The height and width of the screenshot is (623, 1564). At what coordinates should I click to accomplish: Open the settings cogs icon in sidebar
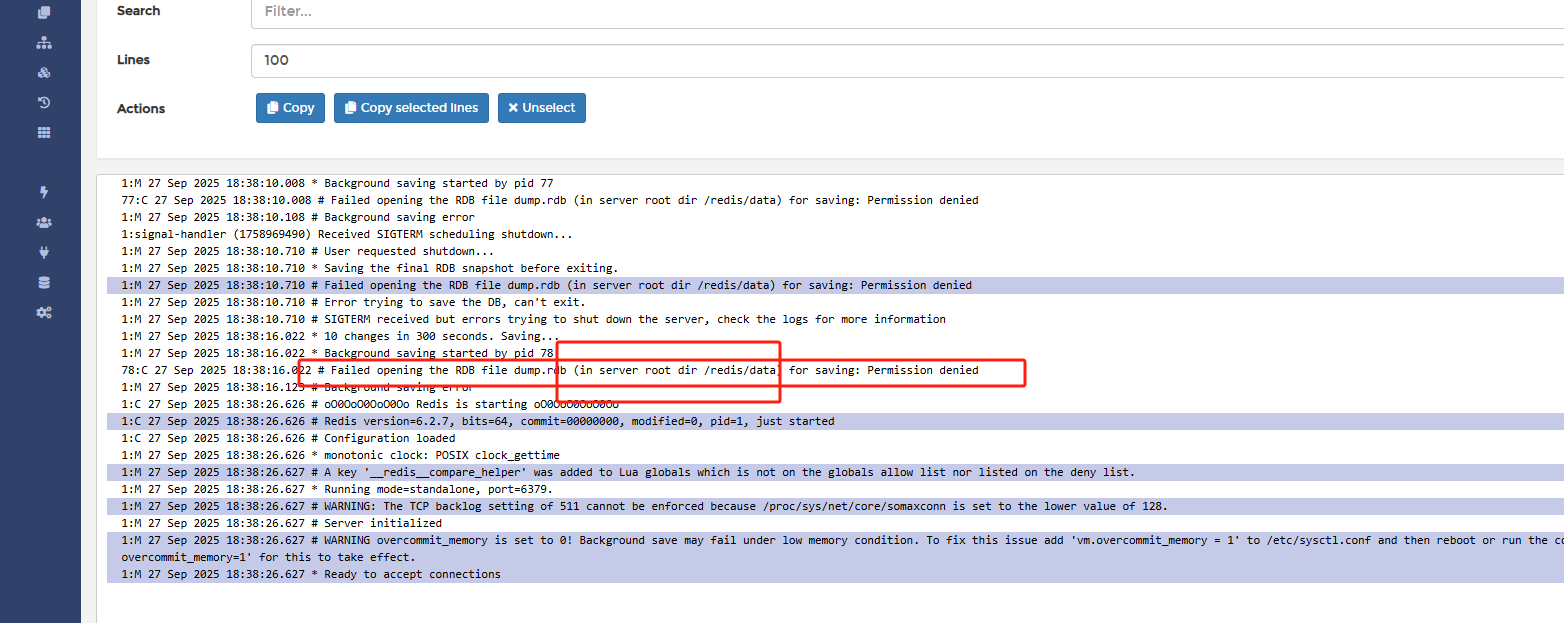tap(43, 312)
